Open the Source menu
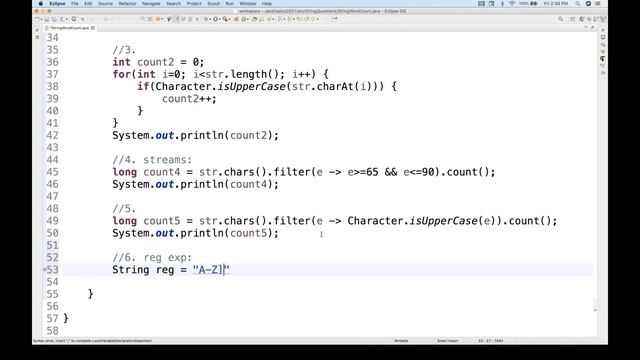The height and width of the screenshot is (360, 640). [x=105, y=3]
